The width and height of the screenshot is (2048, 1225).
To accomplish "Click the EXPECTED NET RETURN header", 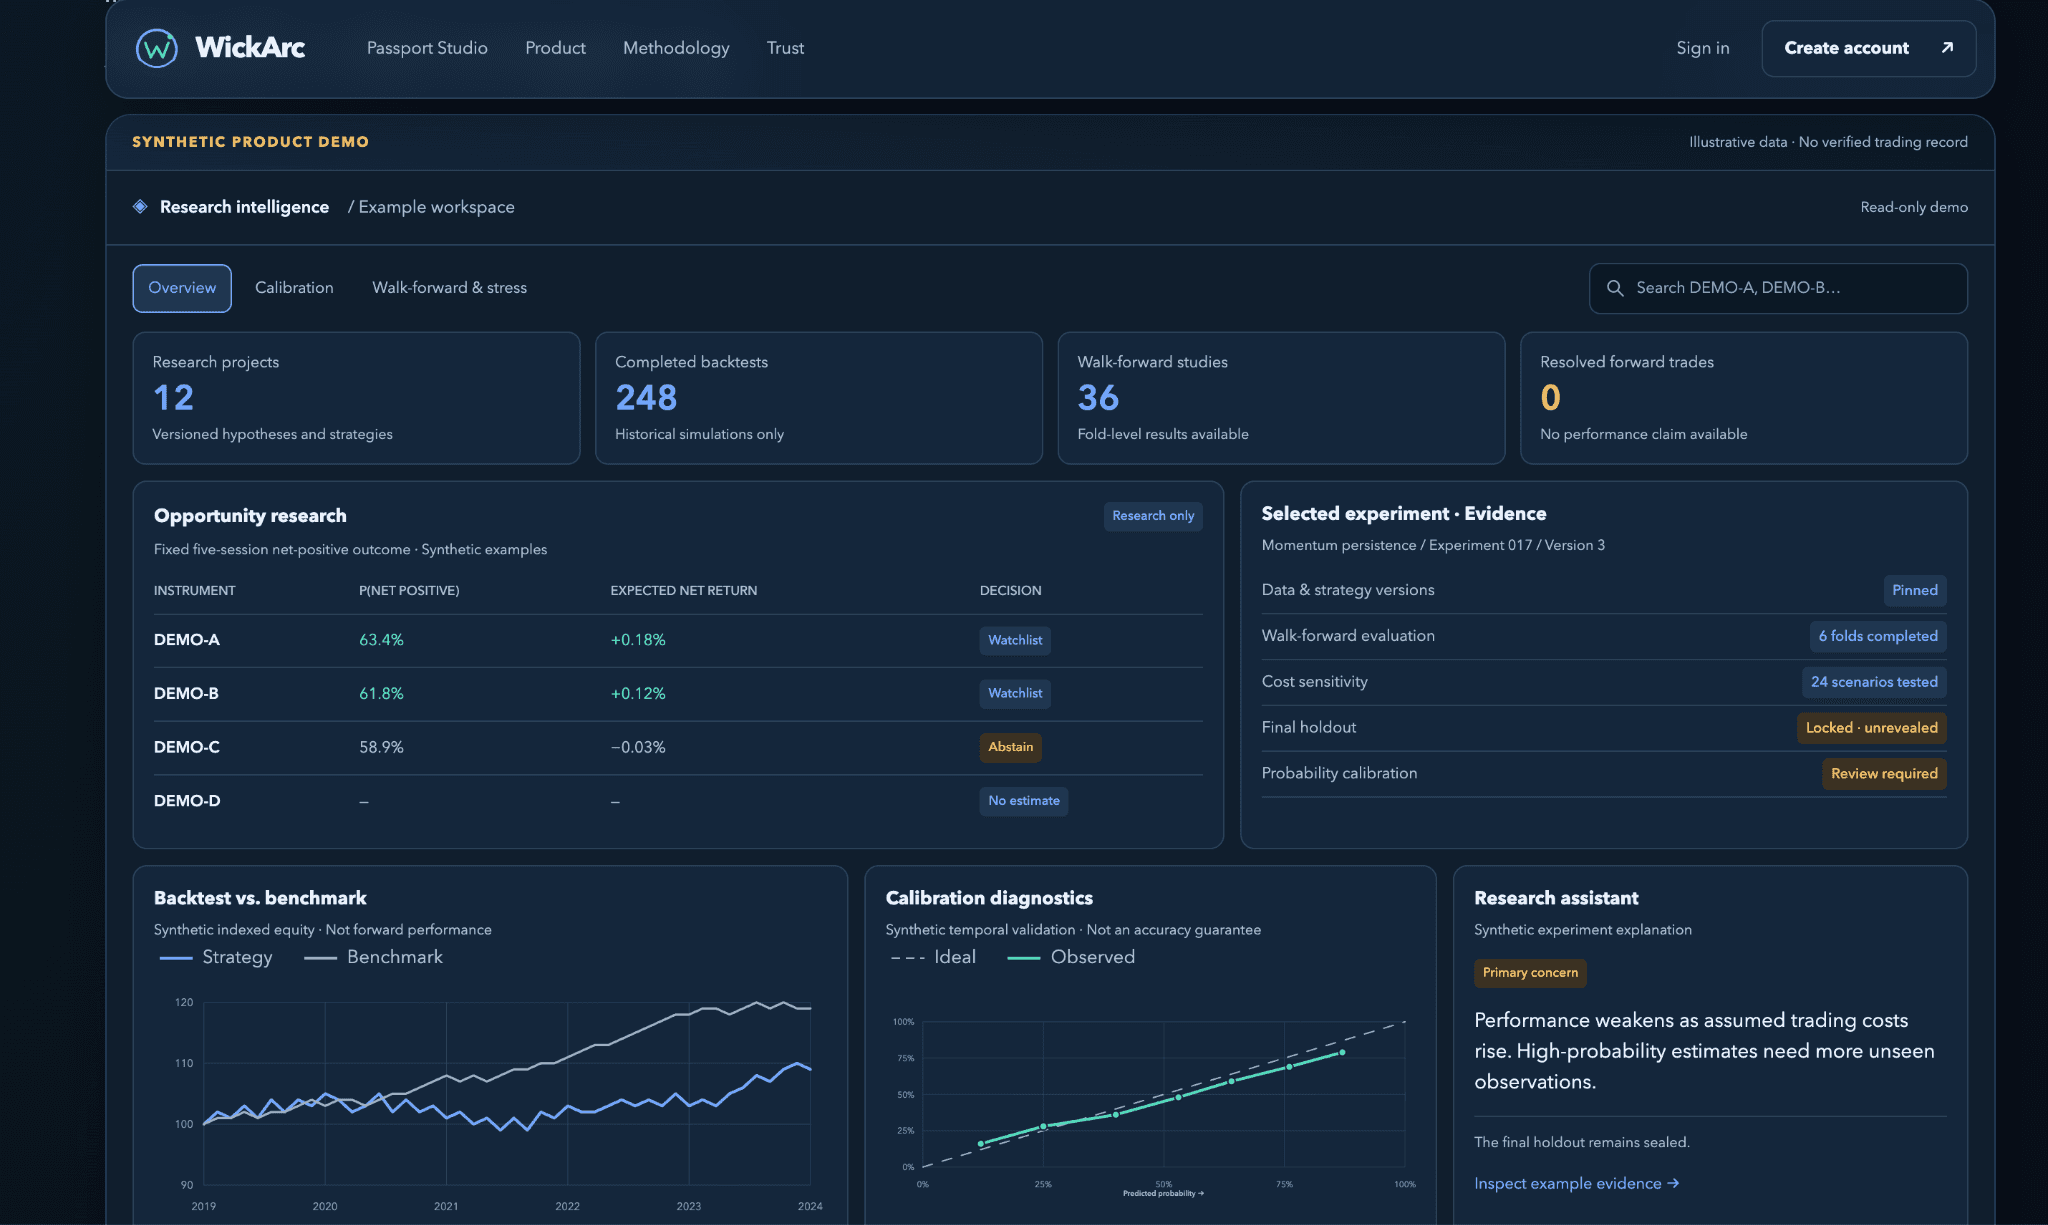I will tap(684, 591).
